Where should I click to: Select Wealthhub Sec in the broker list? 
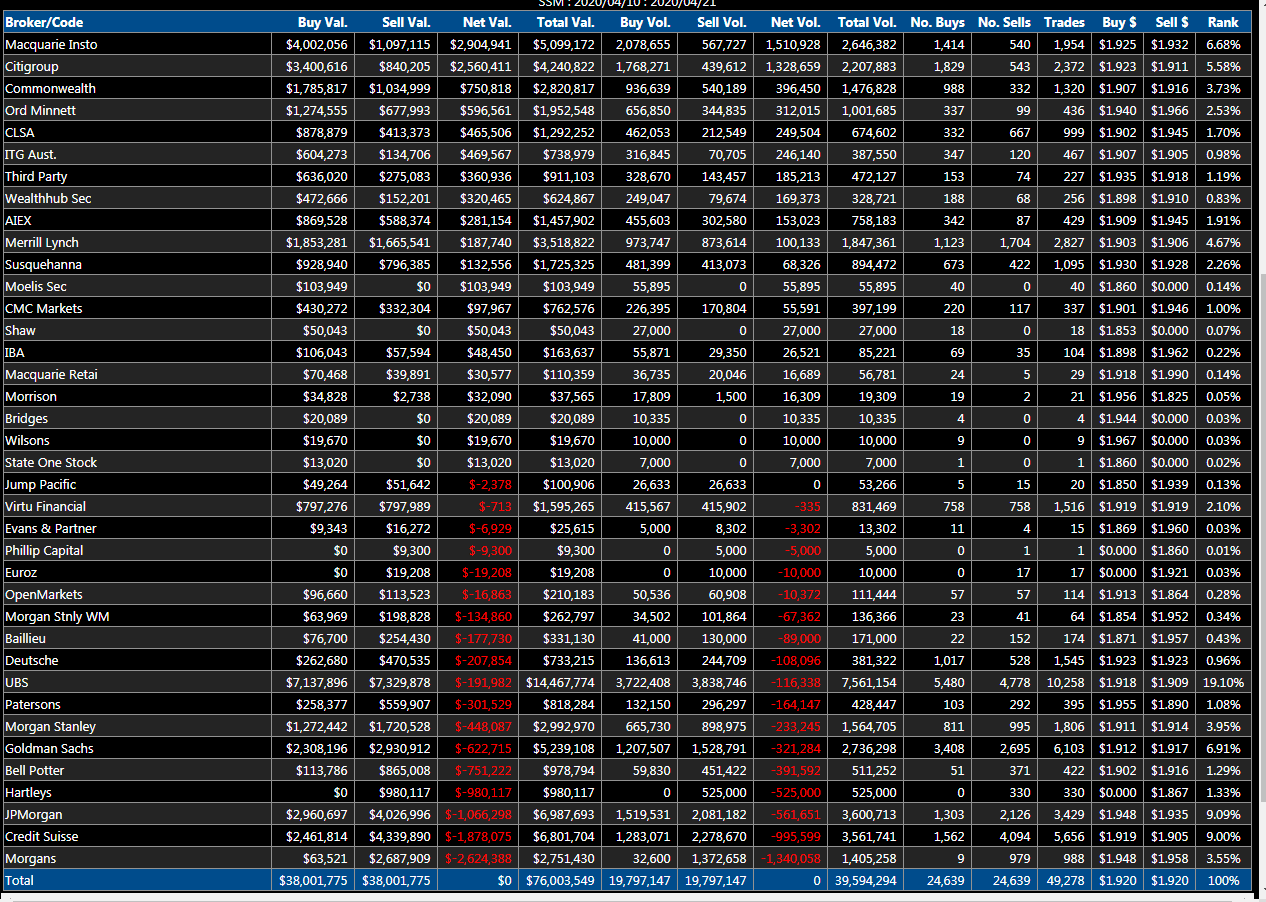(x=48, y=198)
